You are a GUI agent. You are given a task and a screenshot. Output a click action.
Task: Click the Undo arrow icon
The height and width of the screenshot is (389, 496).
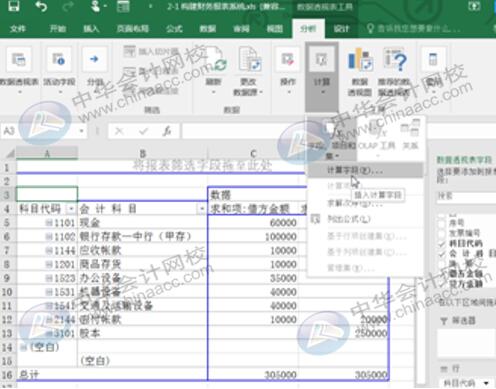41,6
